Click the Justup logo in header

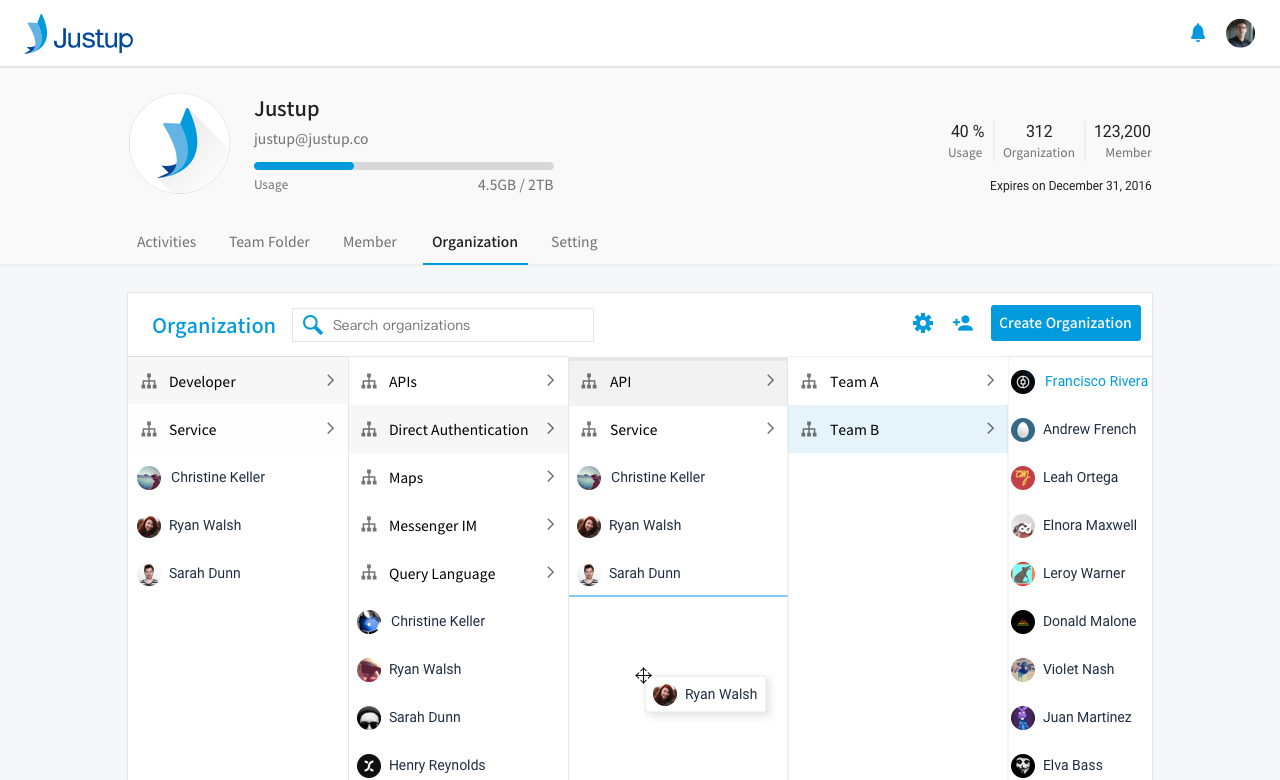point(79,35)
